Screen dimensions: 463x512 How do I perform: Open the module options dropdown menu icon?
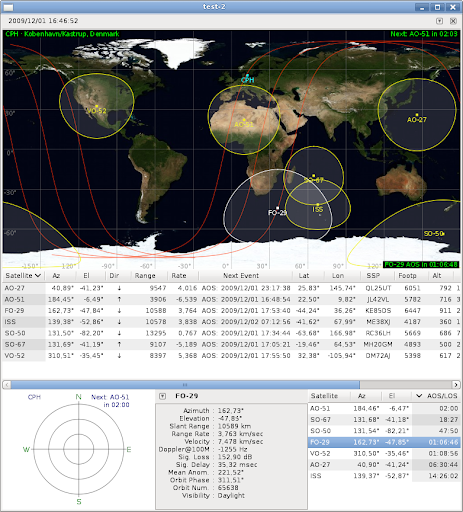439,21
